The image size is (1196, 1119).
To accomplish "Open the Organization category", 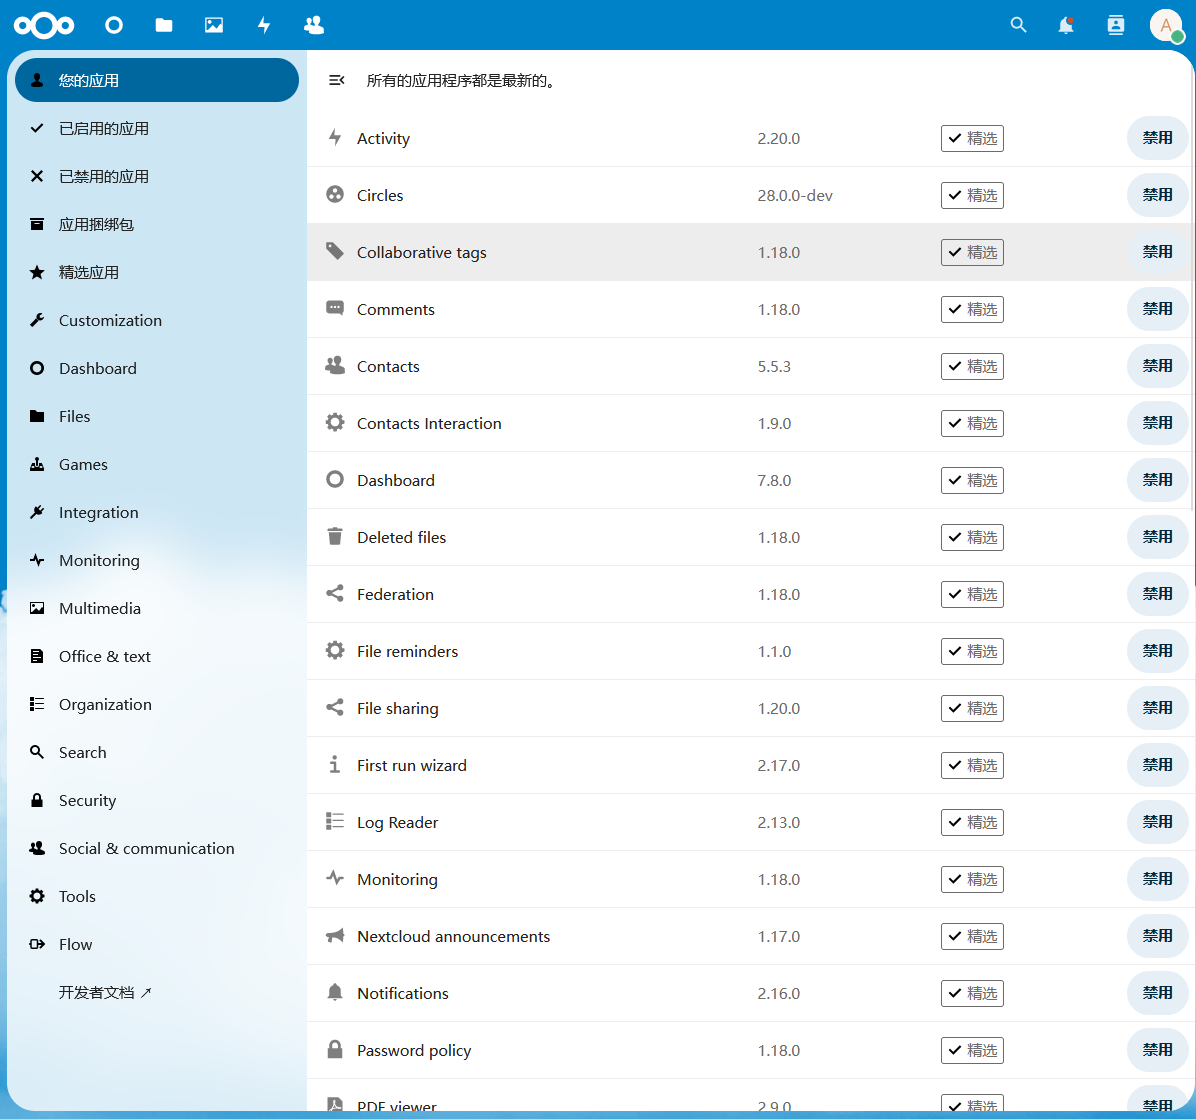I will click(156, 705).
